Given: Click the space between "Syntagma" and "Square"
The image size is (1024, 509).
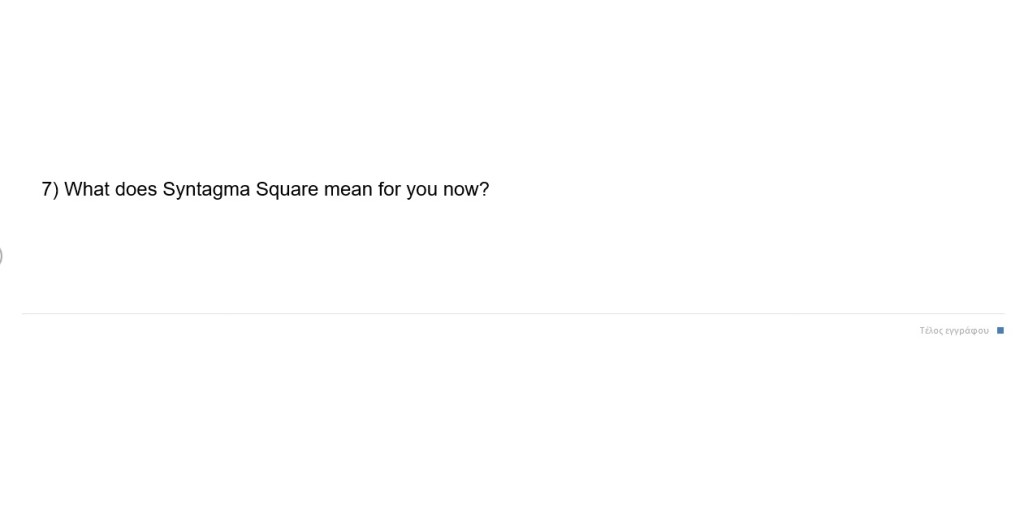Looking at the screenshot, I should 253,189.
